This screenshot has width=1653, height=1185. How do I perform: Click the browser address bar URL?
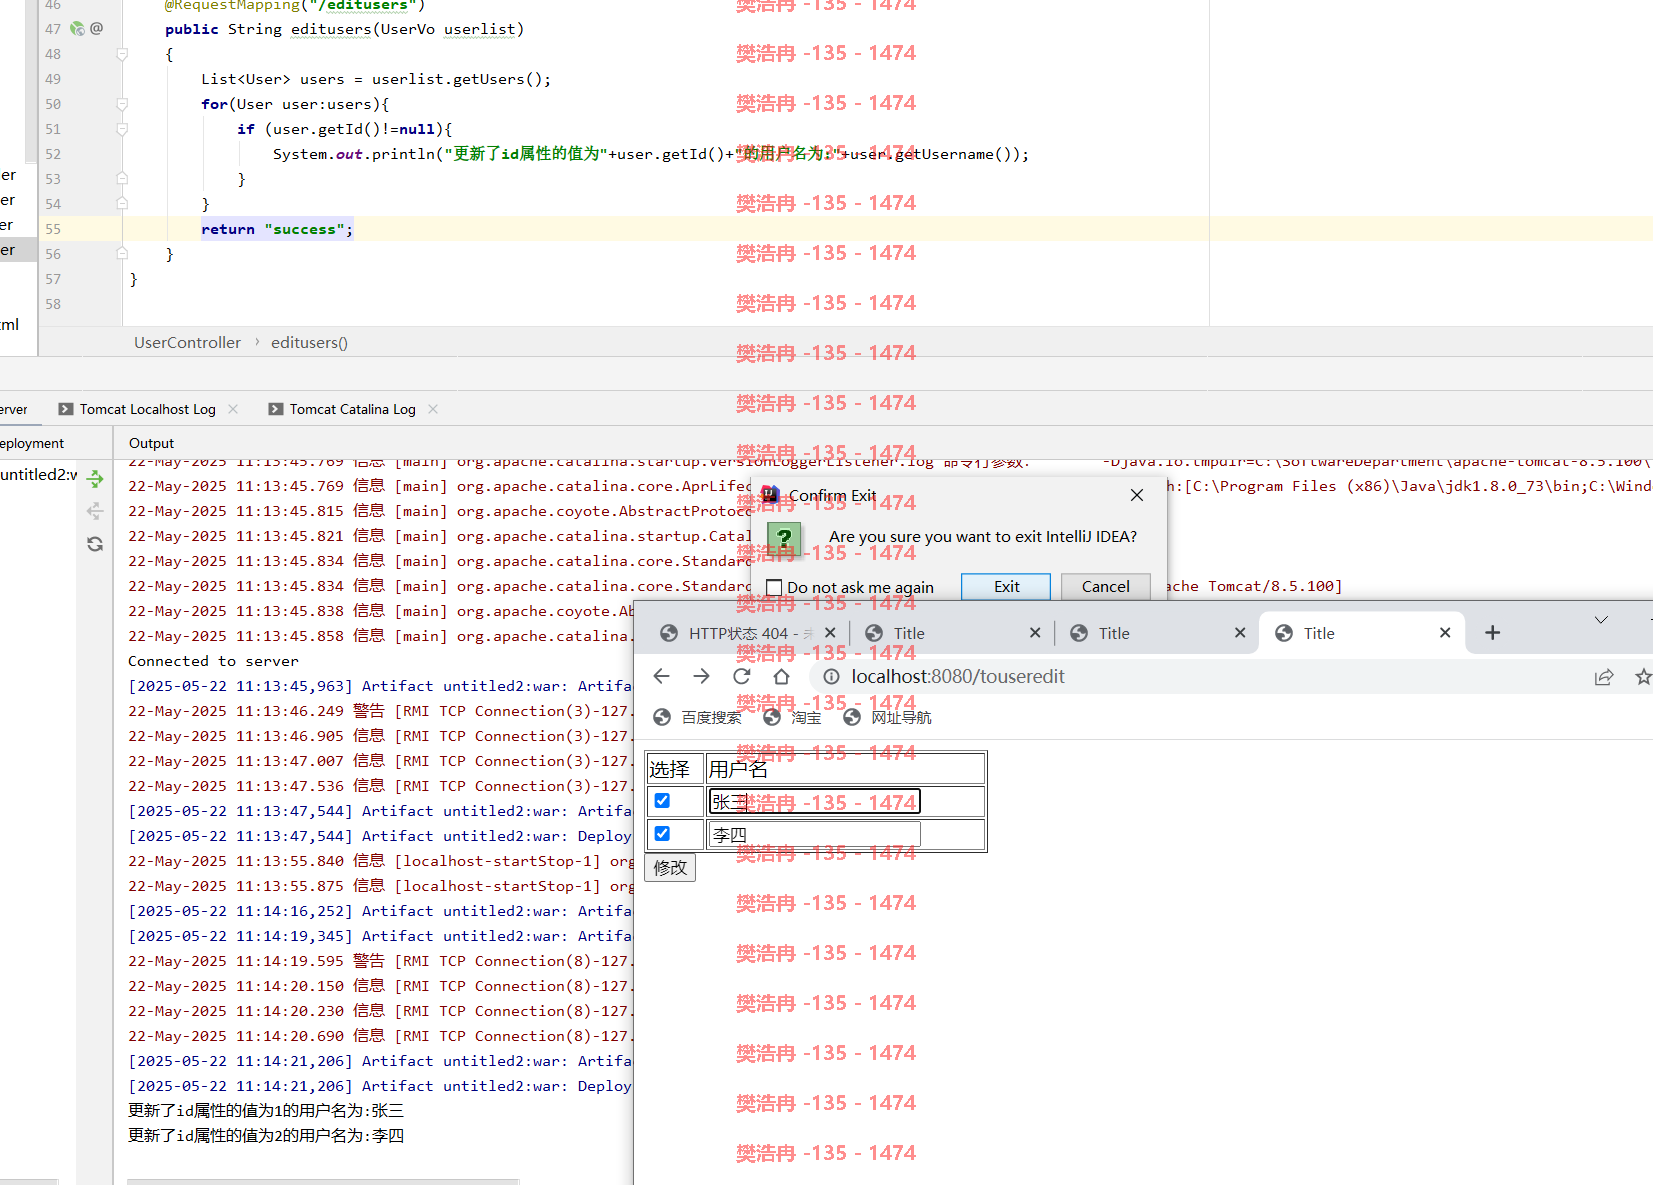(x=958, y=677)
